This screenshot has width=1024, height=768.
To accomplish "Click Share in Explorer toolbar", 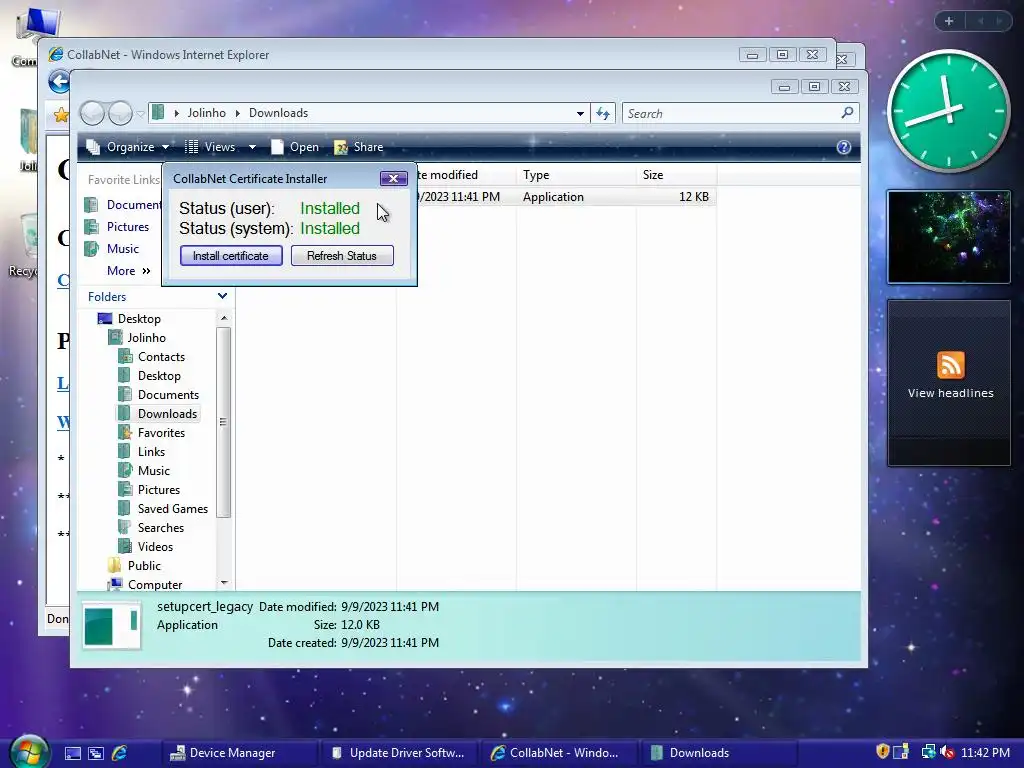I will click(x=359, y=147).
